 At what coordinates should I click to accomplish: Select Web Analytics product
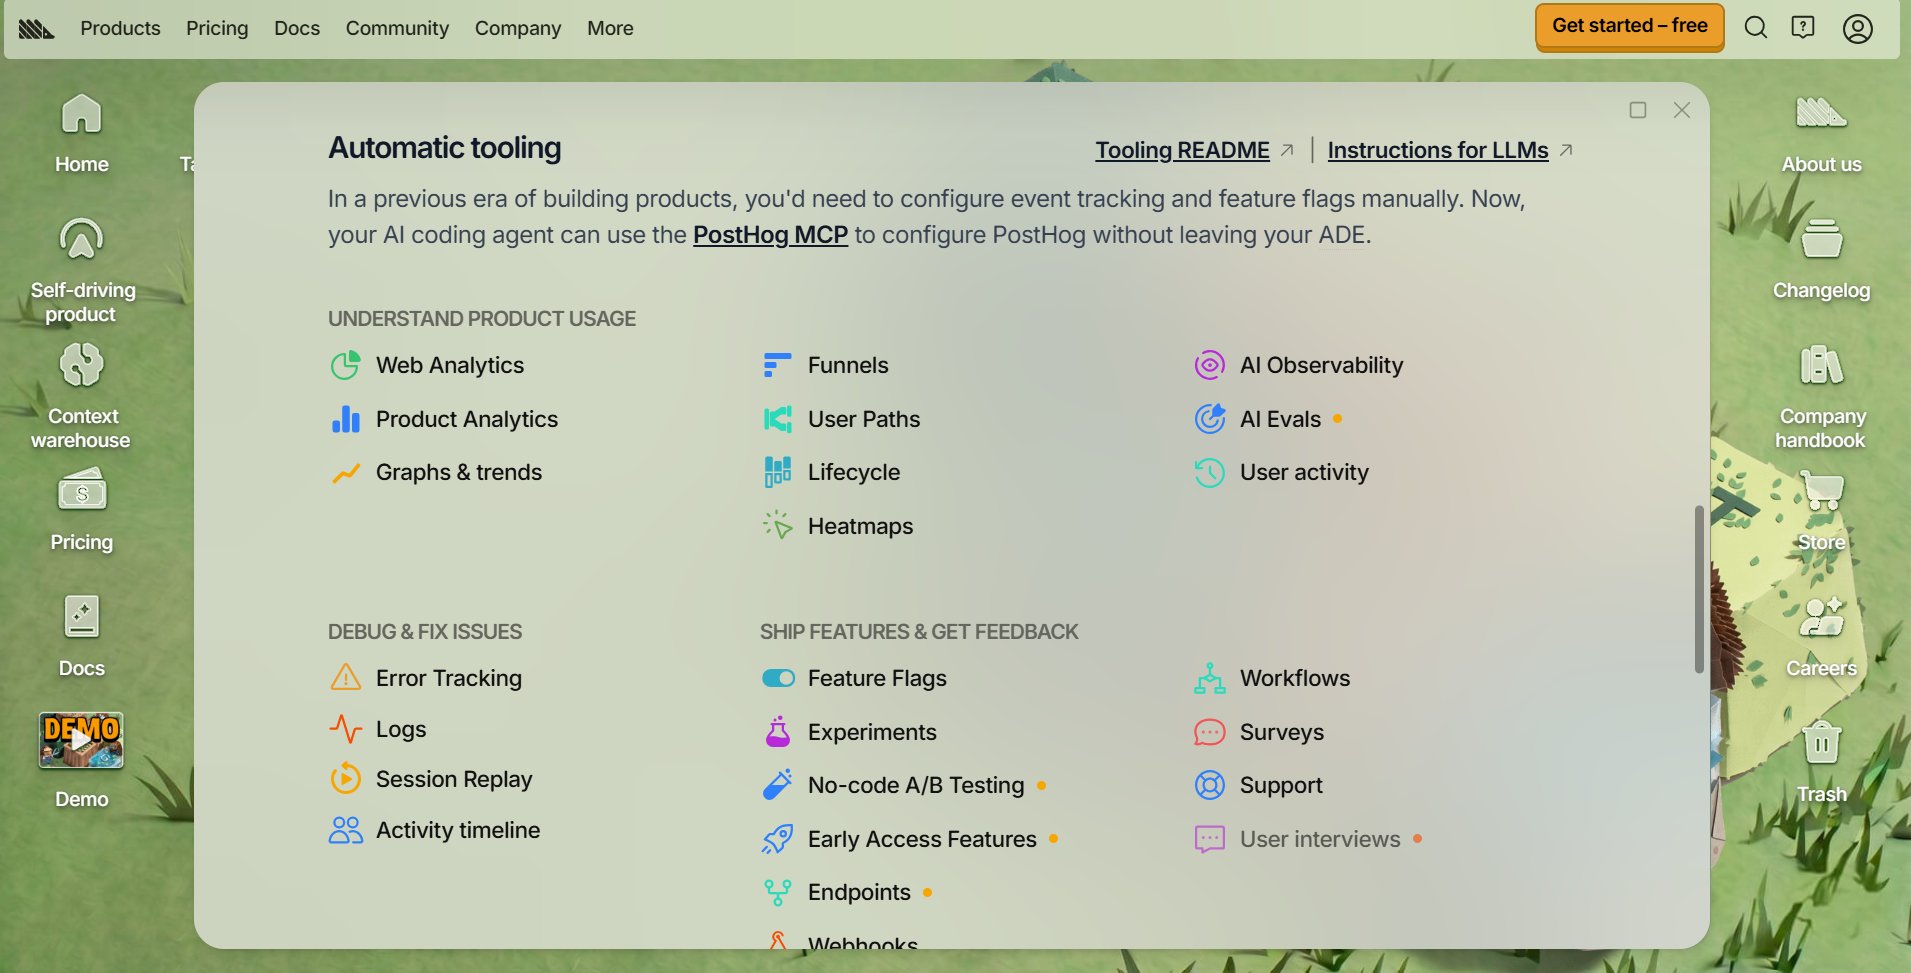[428, 365]
